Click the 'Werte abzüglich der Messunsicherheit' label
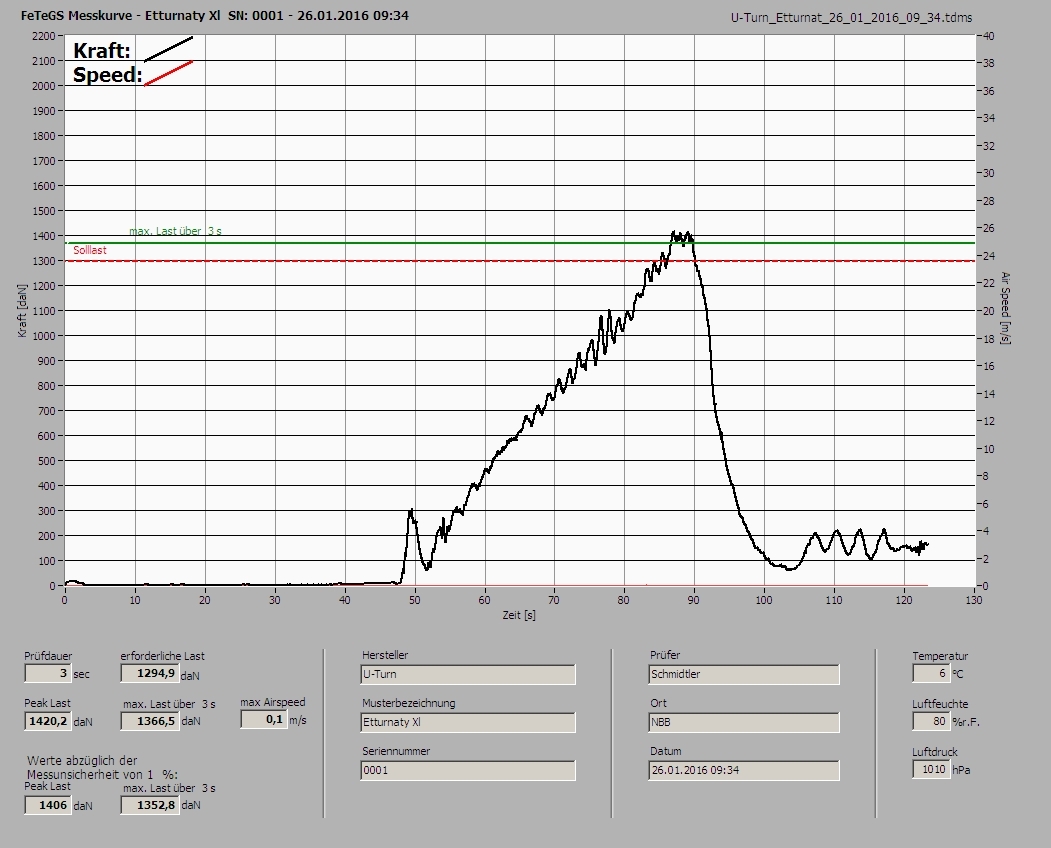1051x848 pixels. 102,768
